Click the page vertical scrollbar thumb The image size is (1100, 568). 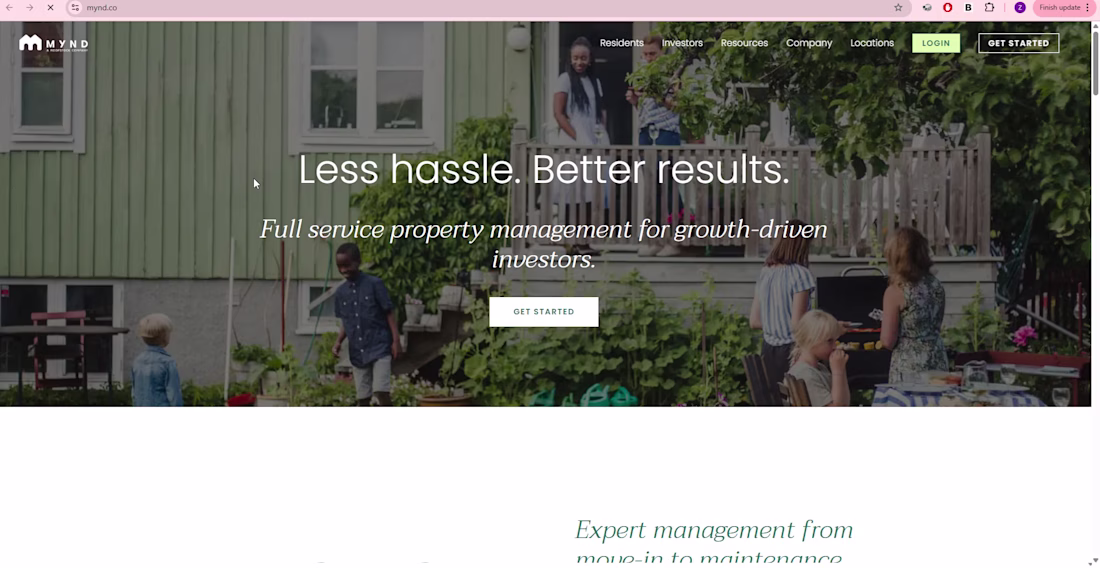(x=1095, y=63)
